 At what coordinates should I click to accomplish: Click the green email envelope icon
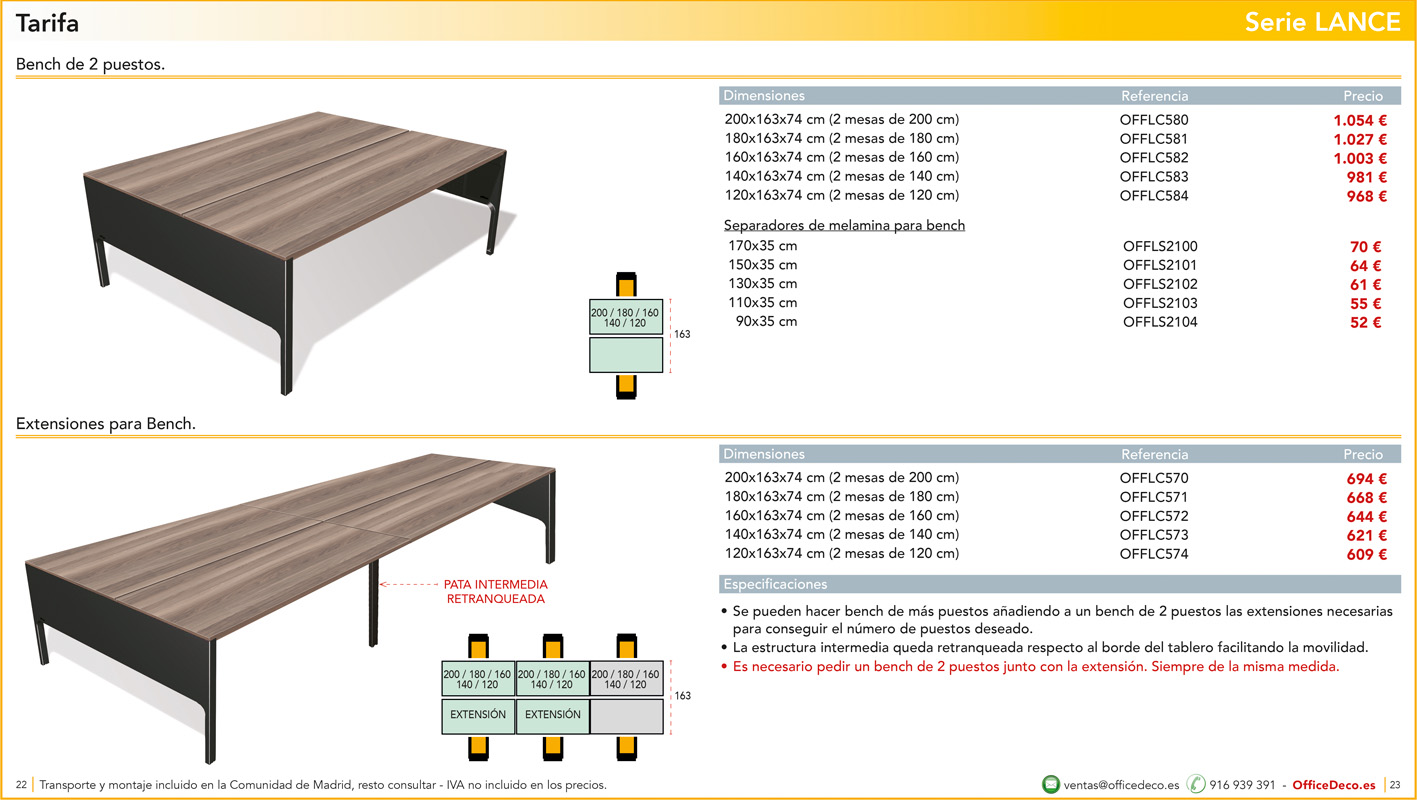1051,785
